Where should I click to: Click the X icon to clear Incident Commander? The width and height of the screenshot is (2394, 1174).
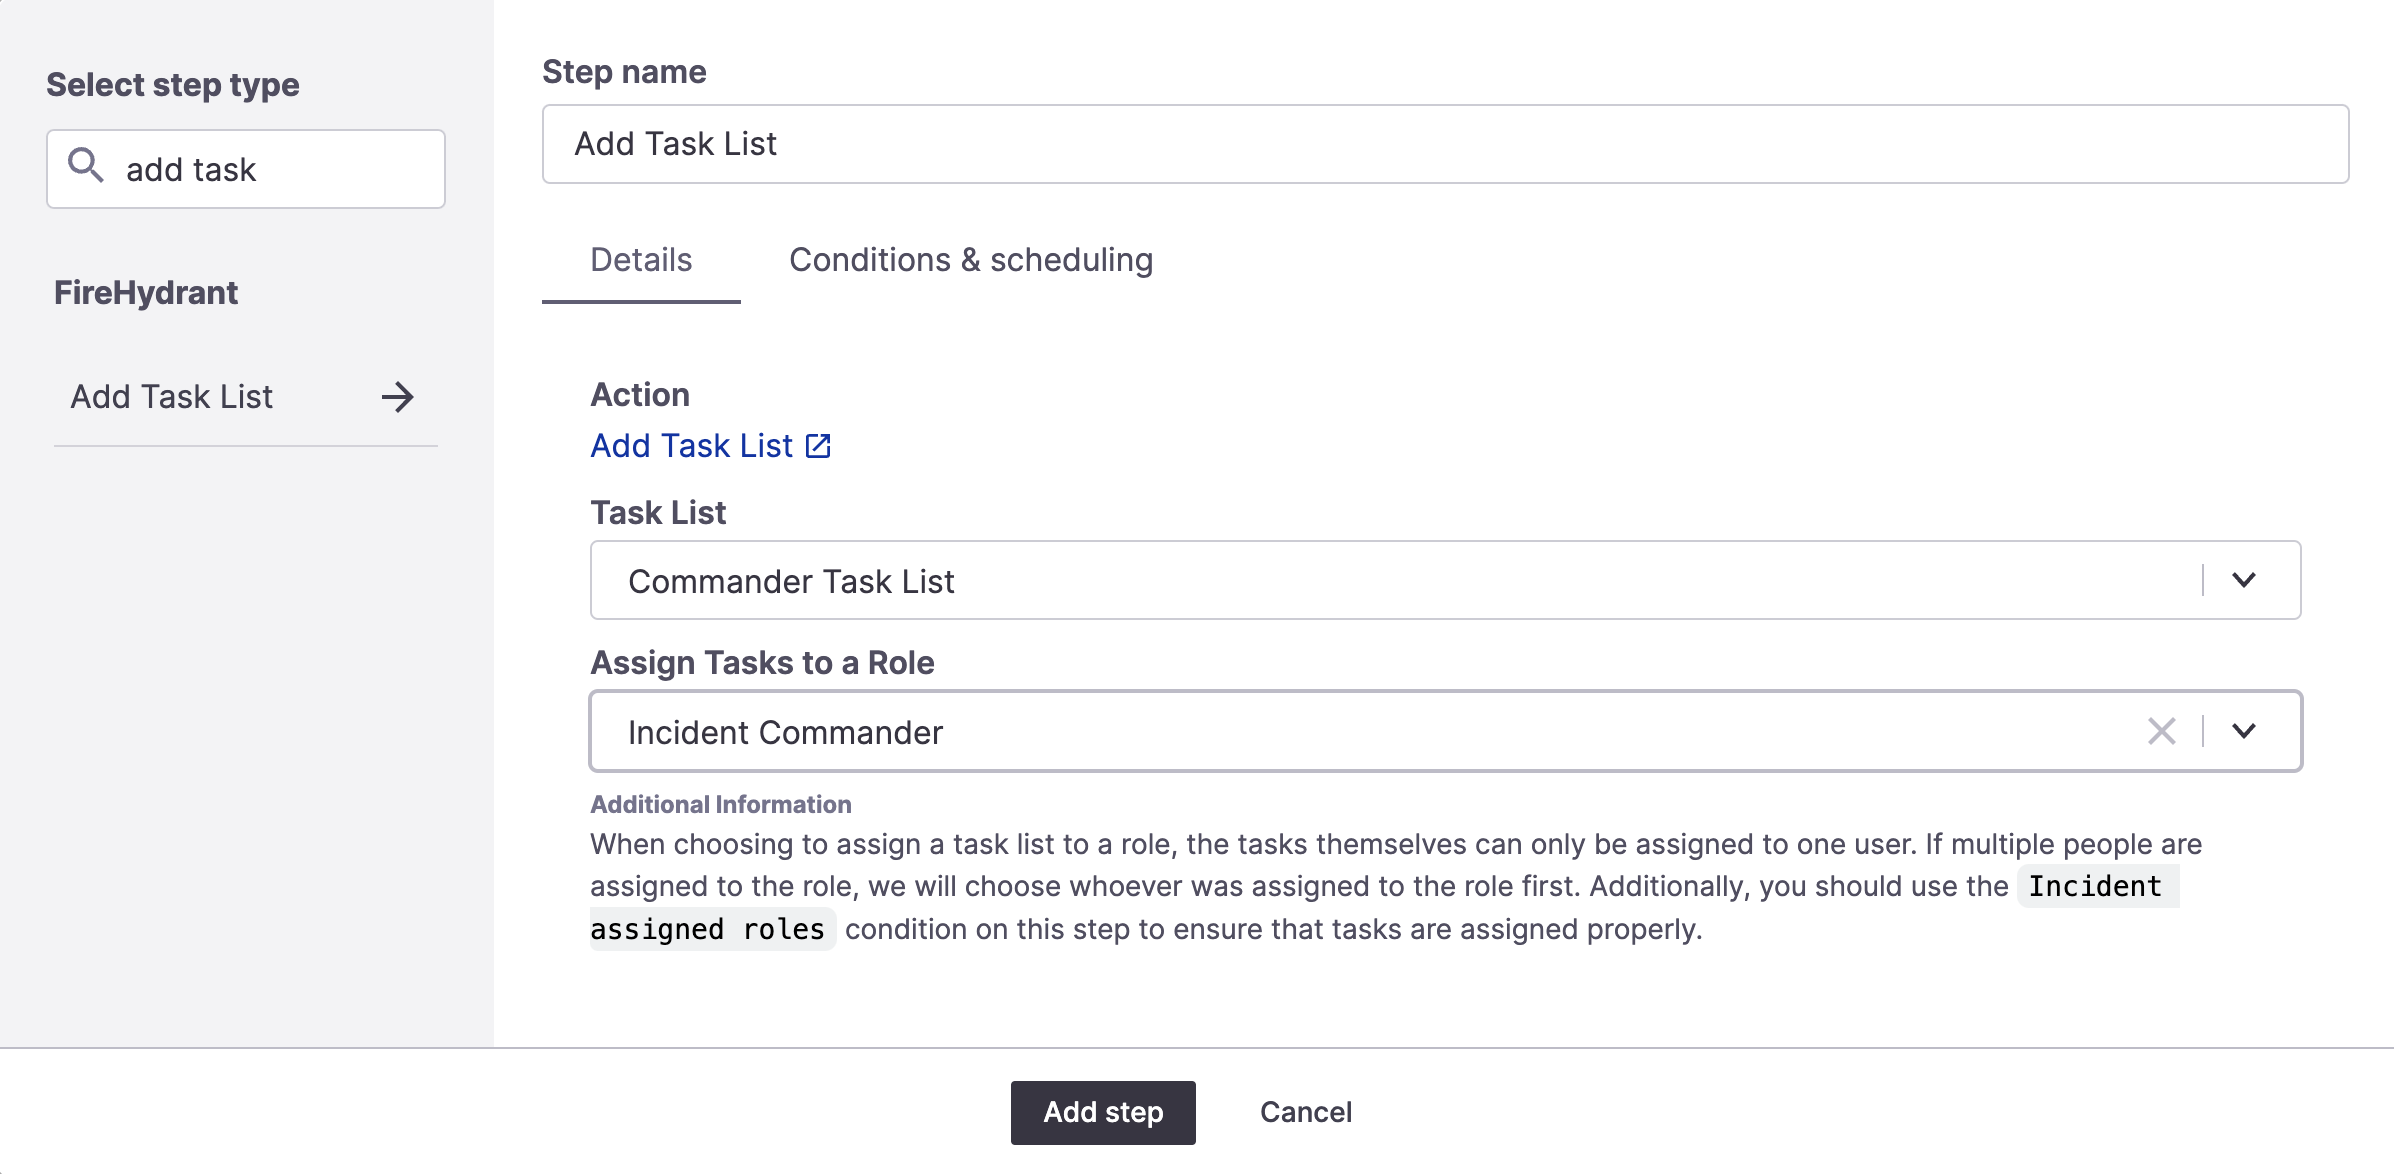click(x=2162, y=730)
